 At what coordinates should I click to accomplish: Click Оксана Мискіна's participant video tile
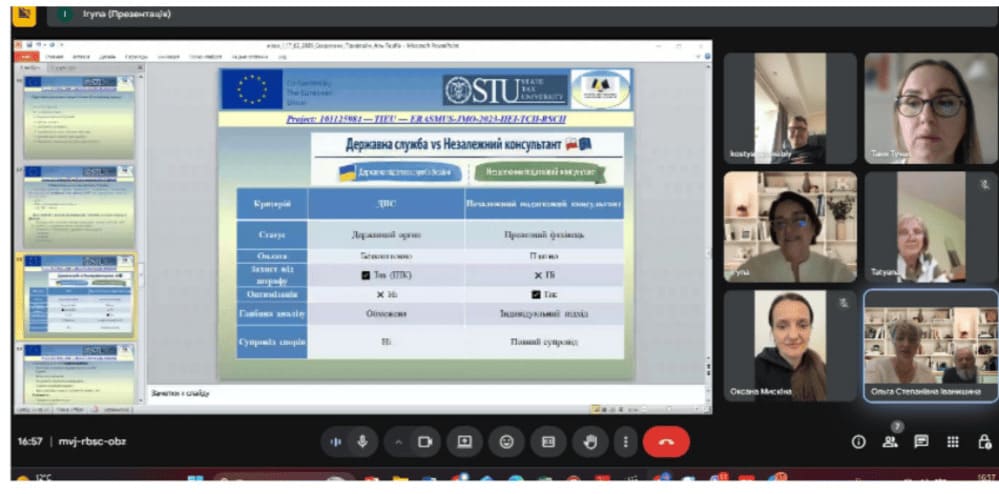point(790,345)
